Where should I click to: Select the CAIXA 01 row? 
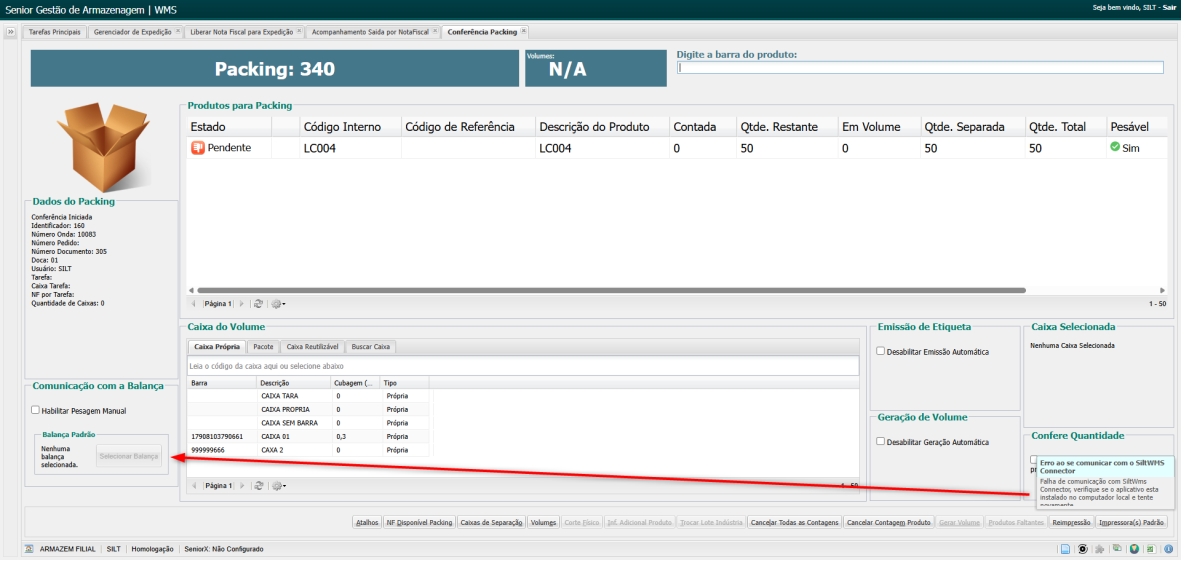tap(308, 437)
